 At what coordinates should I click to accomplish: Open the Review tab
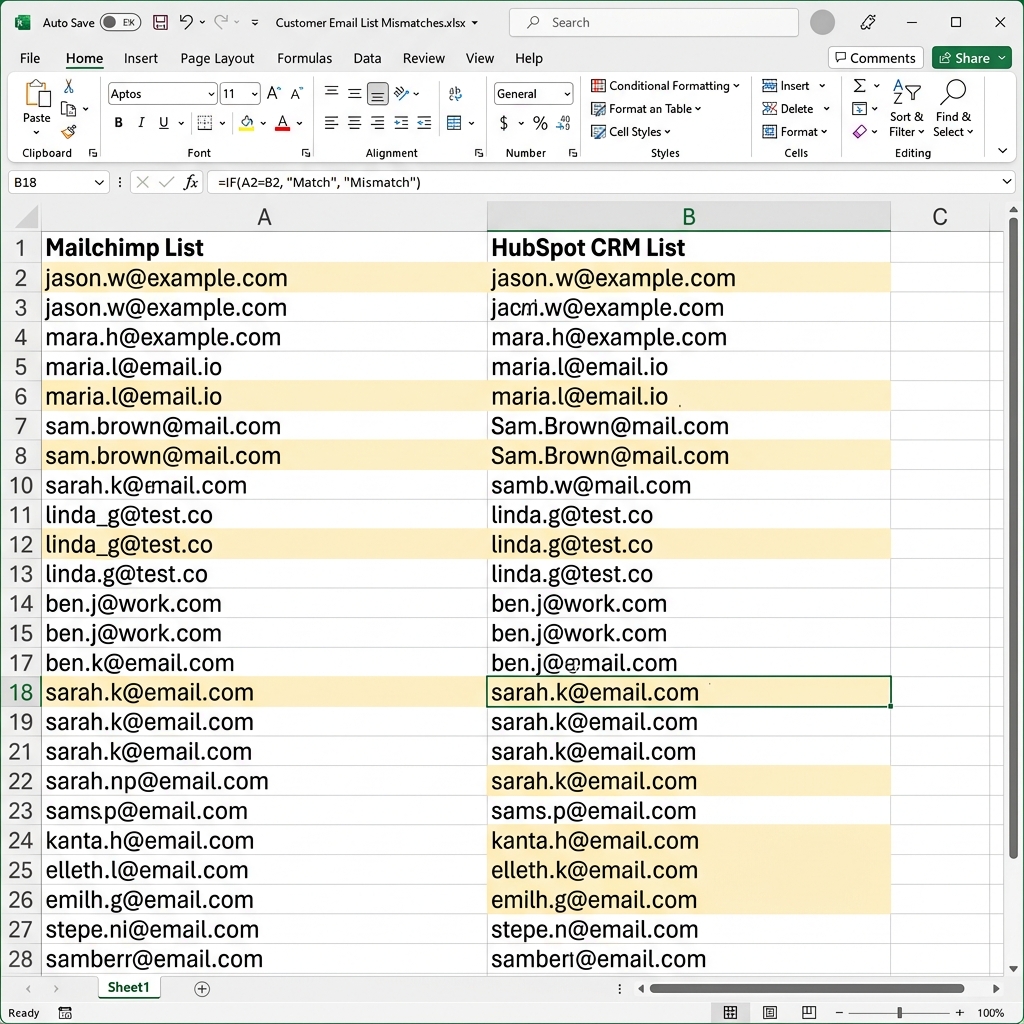pos(423,58)
